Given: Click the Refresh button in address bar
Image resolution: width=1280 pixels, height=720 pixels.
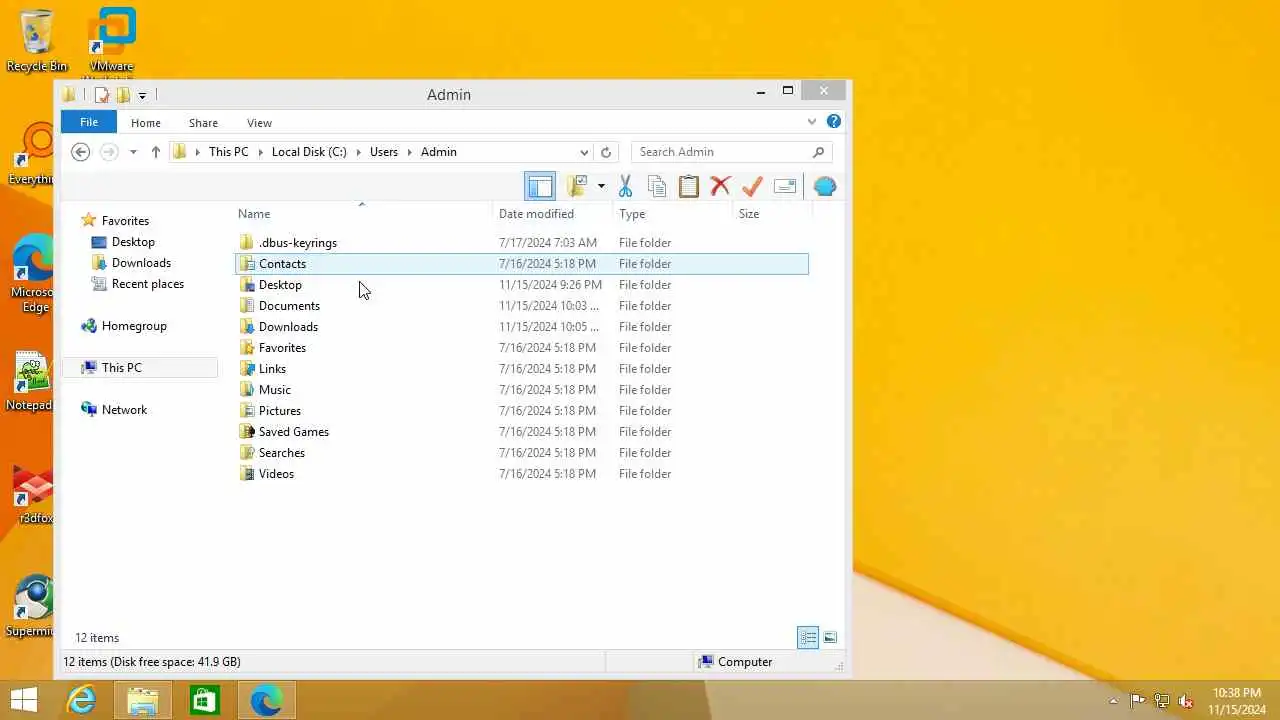Looking at the screenshot, I should coord(605,152).
